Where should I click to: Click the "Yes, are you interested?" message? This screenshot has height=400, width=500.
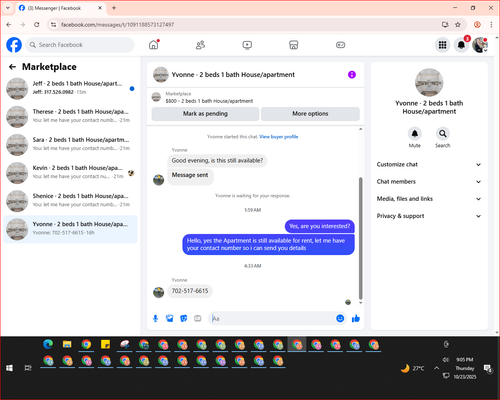pos(320,226)
